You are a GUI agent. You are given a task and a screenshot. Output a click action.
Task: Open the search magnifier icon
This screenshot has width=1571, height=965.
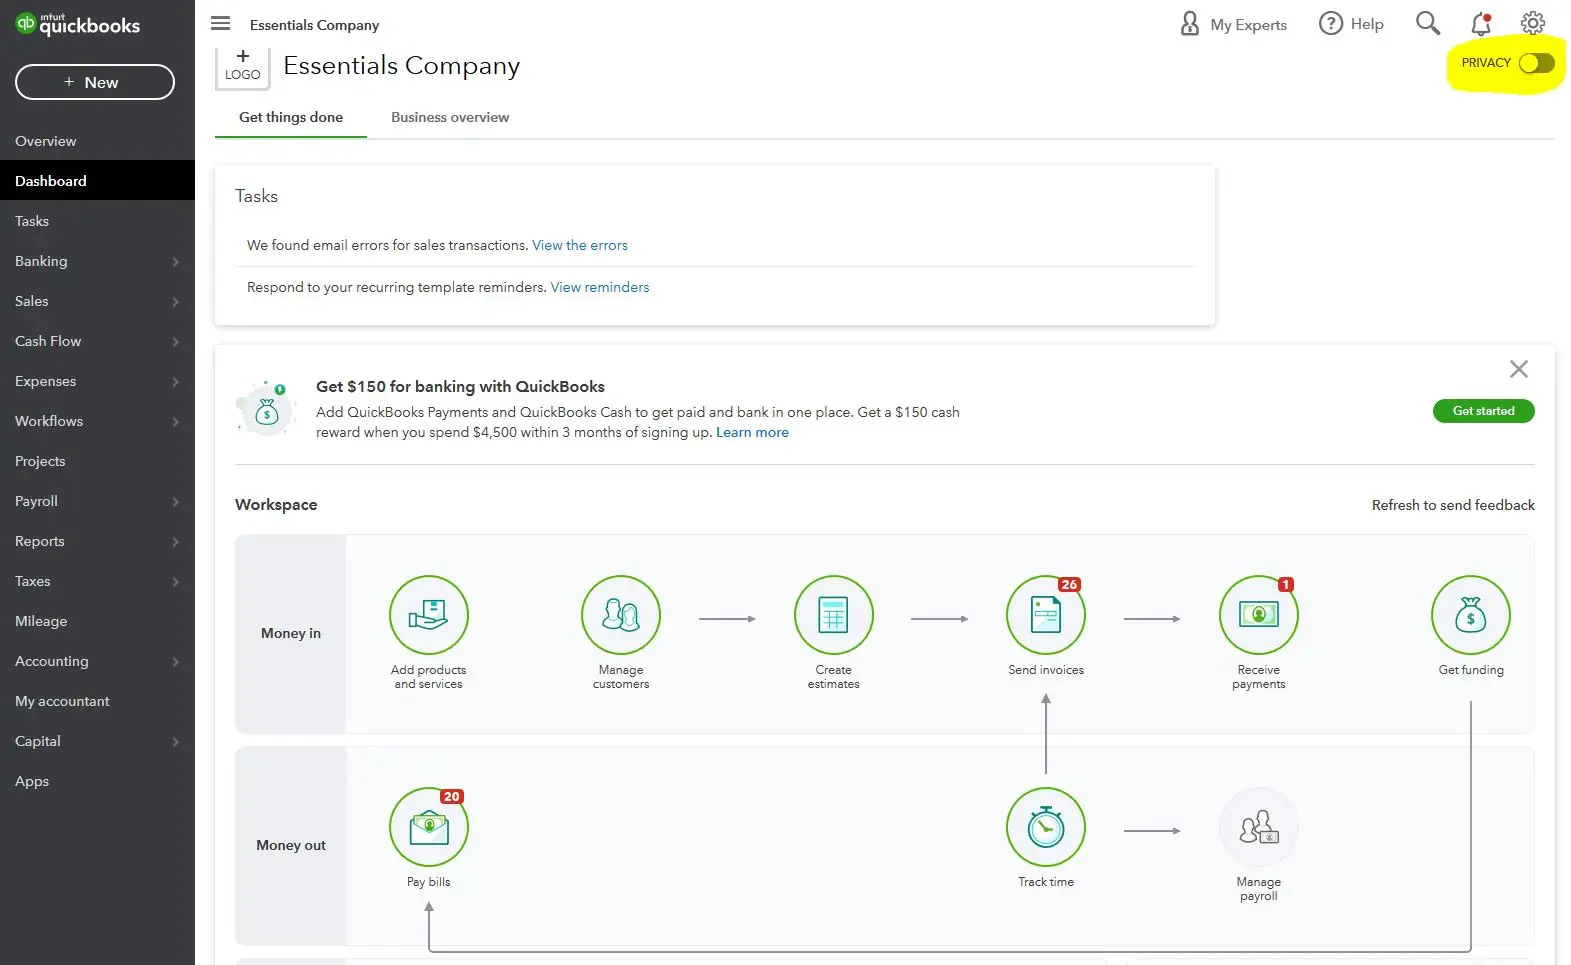(x=1428, y=23)
